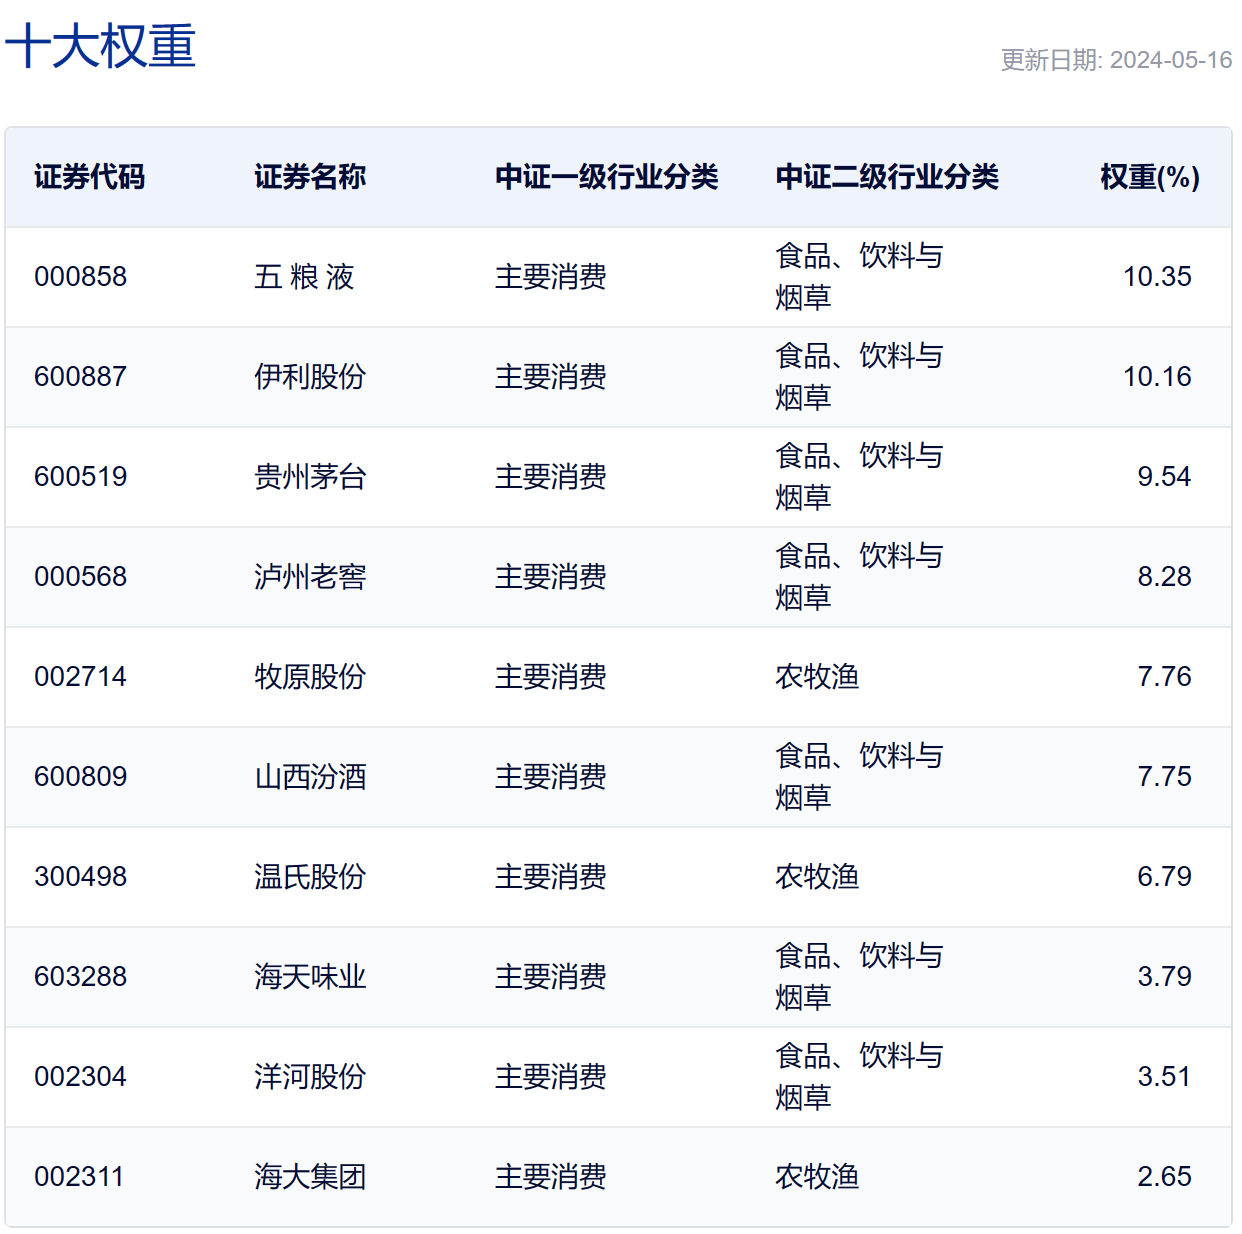1242x1234 pixels.
Task: Click the weight value 3.79
Action: pyautogui.click(x=1164, y=977)
